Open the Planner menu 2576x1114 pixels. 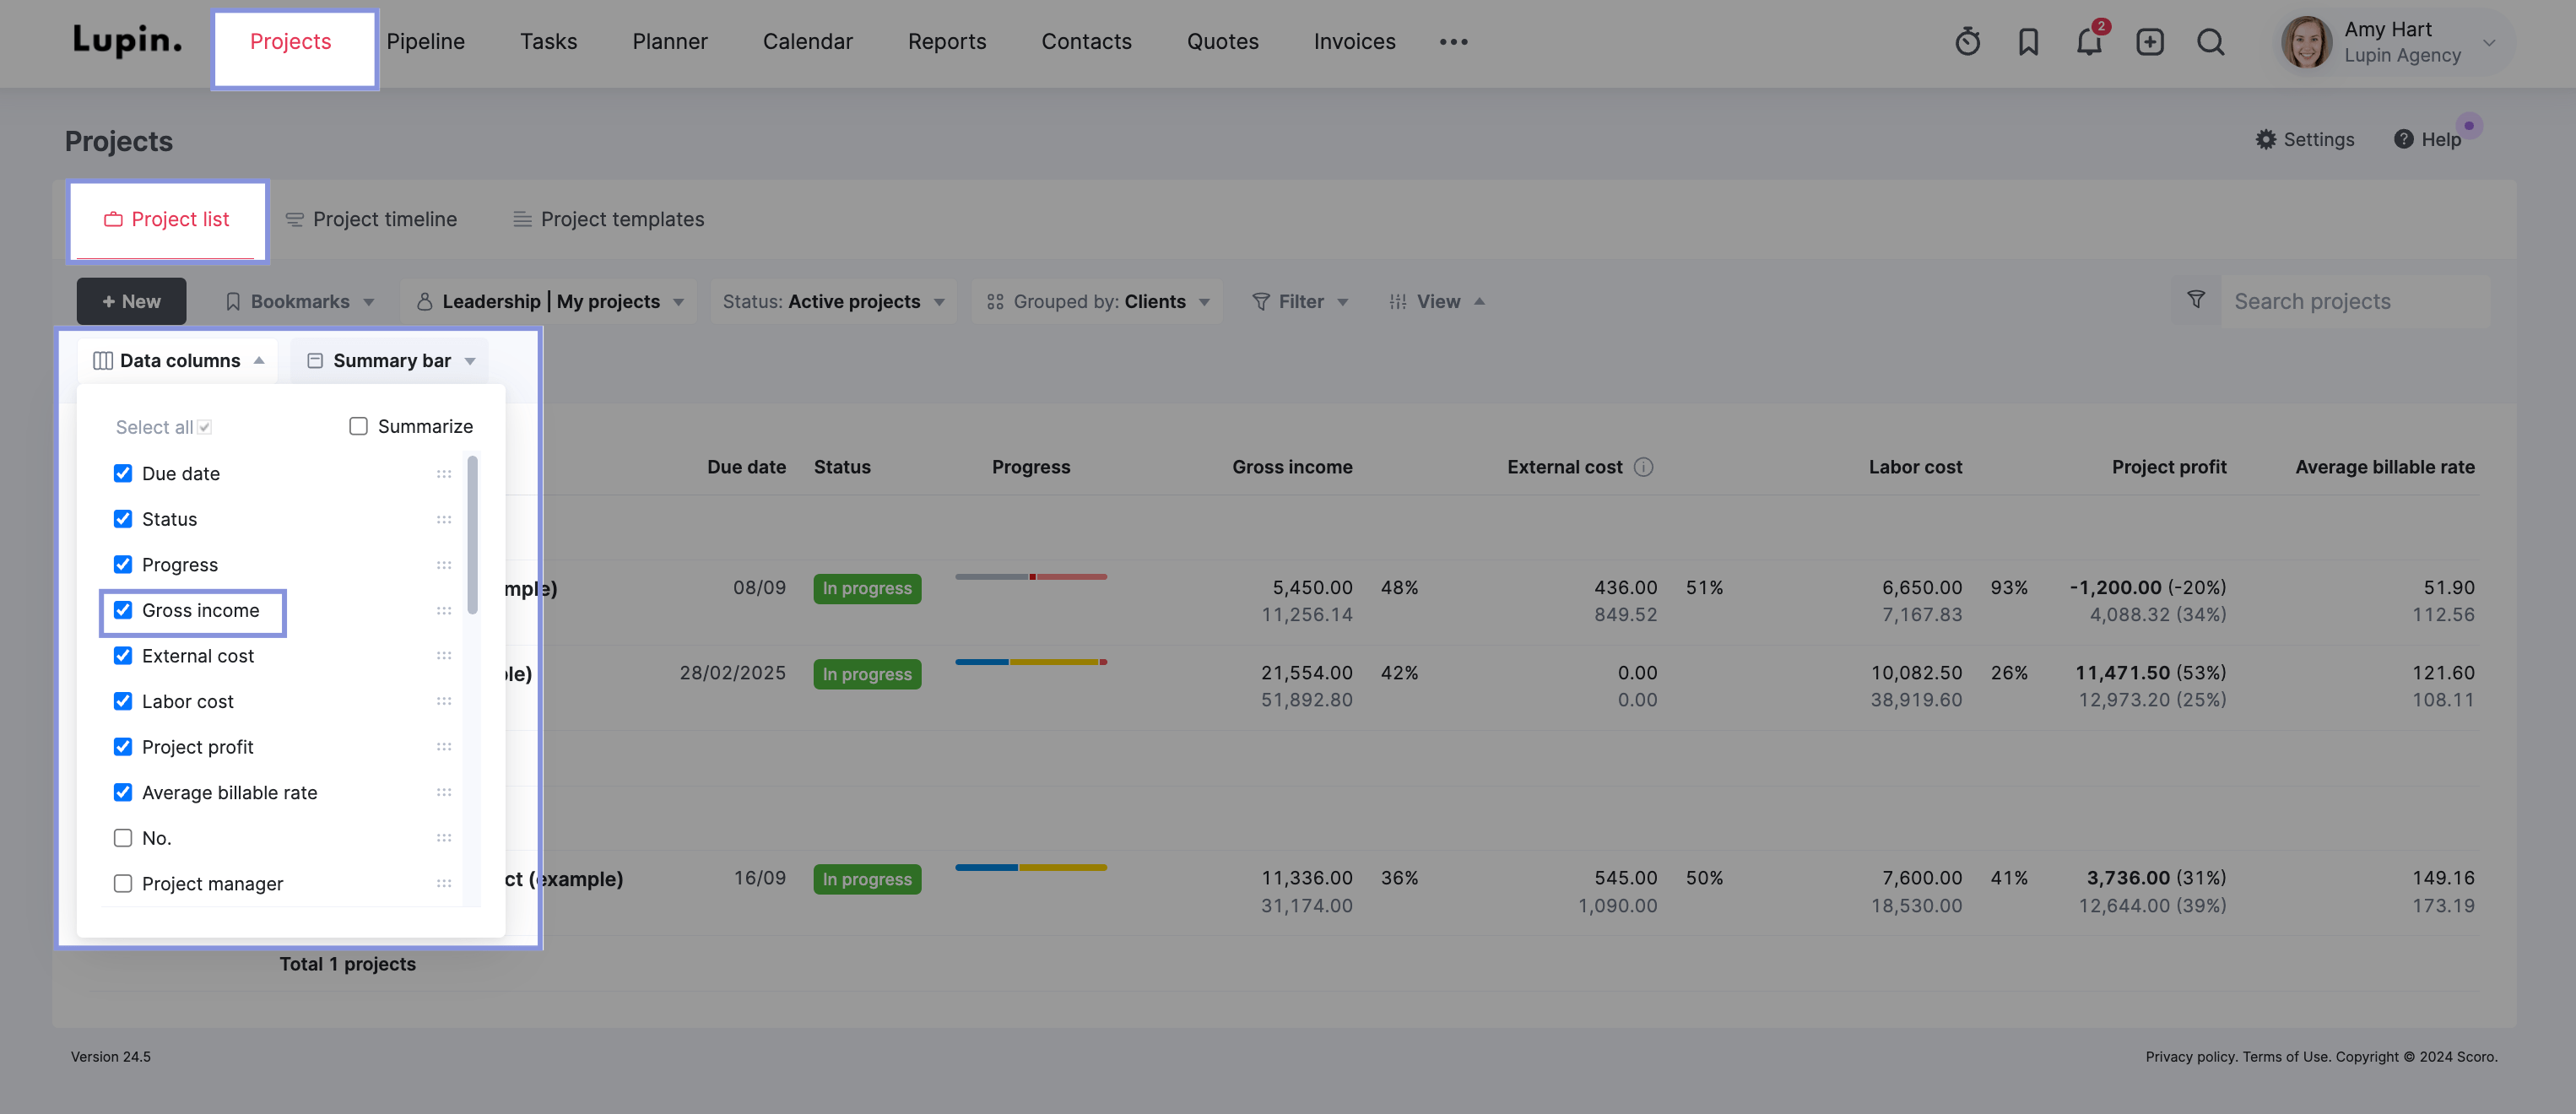(x=669, y=41)
